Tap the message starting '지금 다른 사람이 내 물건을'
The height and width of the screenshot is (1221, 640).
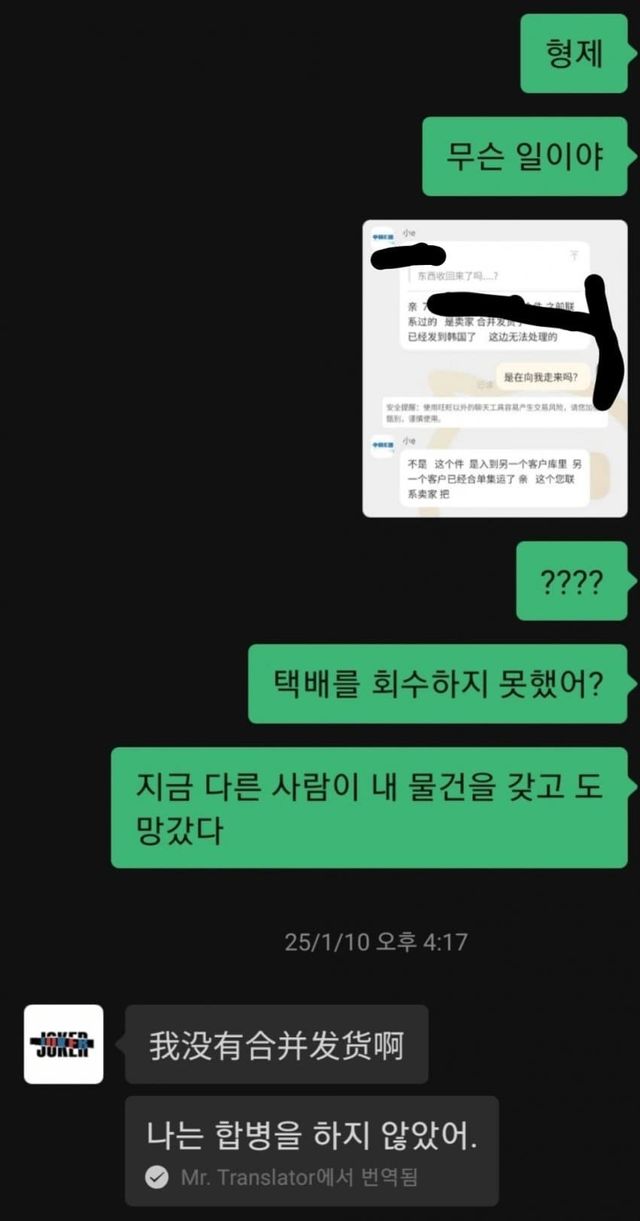pyautogui.click(x=369, y=807)
